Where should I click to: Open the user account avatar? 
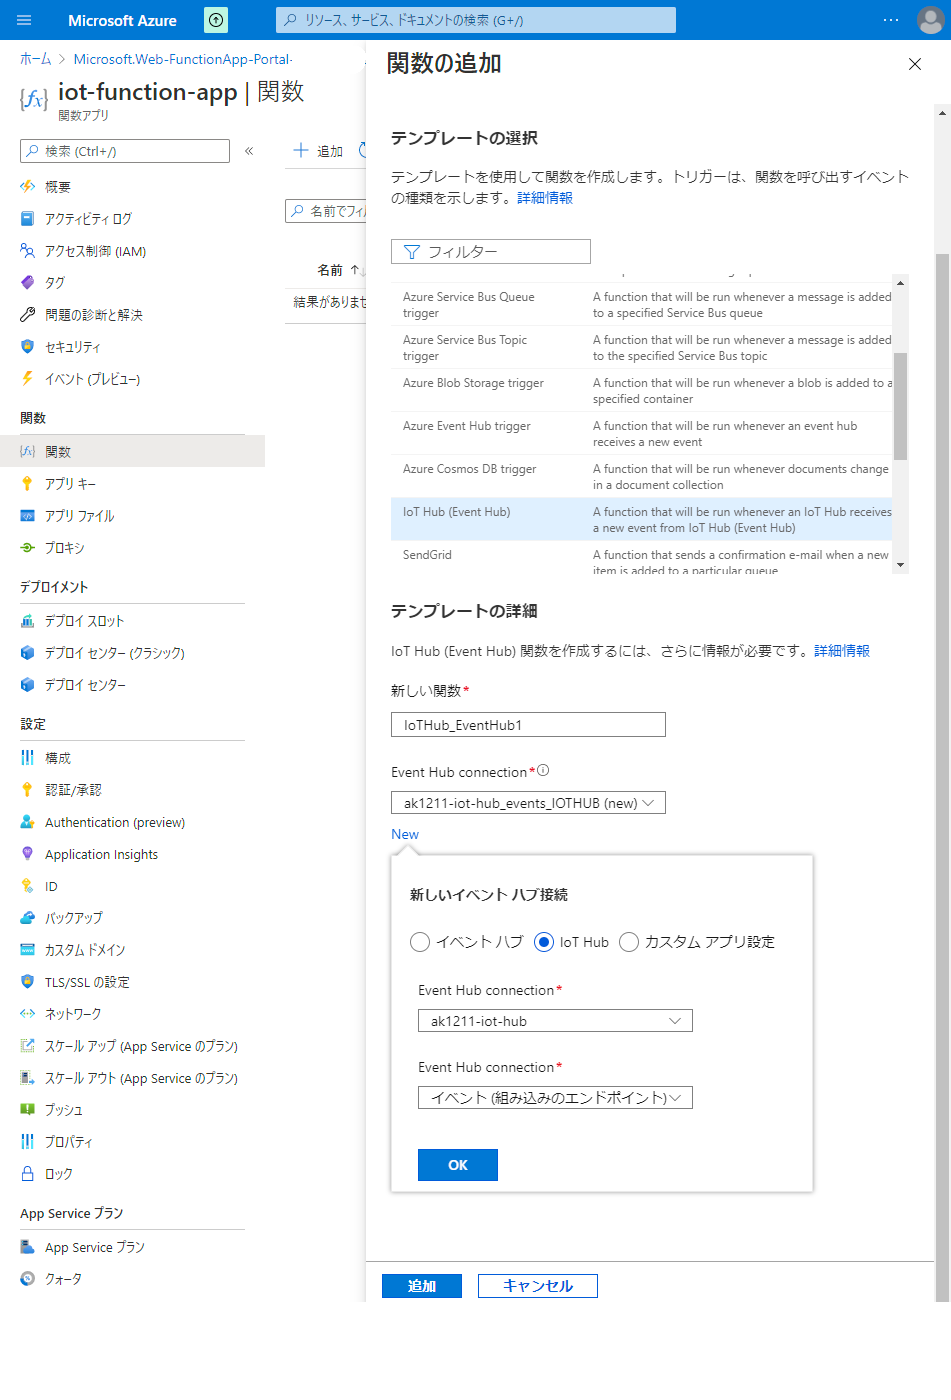pyautogui.click(x=930, y=20)
